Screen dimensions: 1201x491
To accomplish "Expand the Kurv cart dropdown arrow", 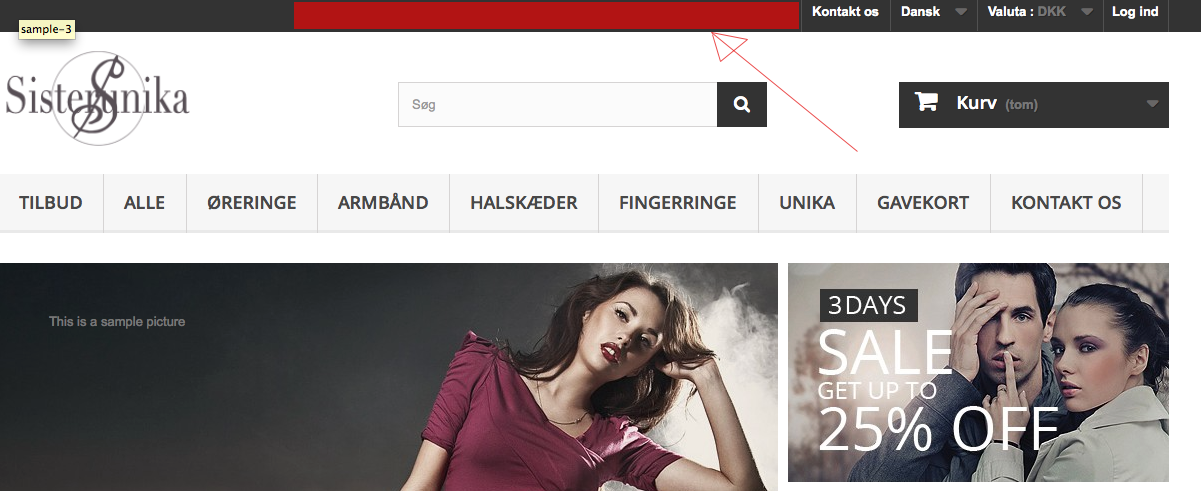I will [1152, 103].
